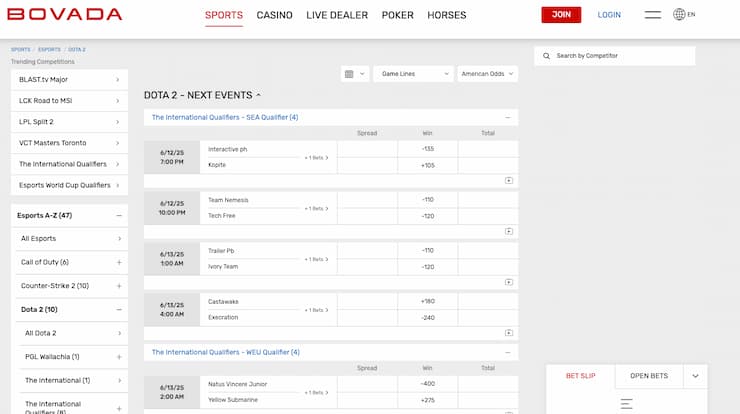Select Yellow Submarine odds +275

(x=428, y=400)
